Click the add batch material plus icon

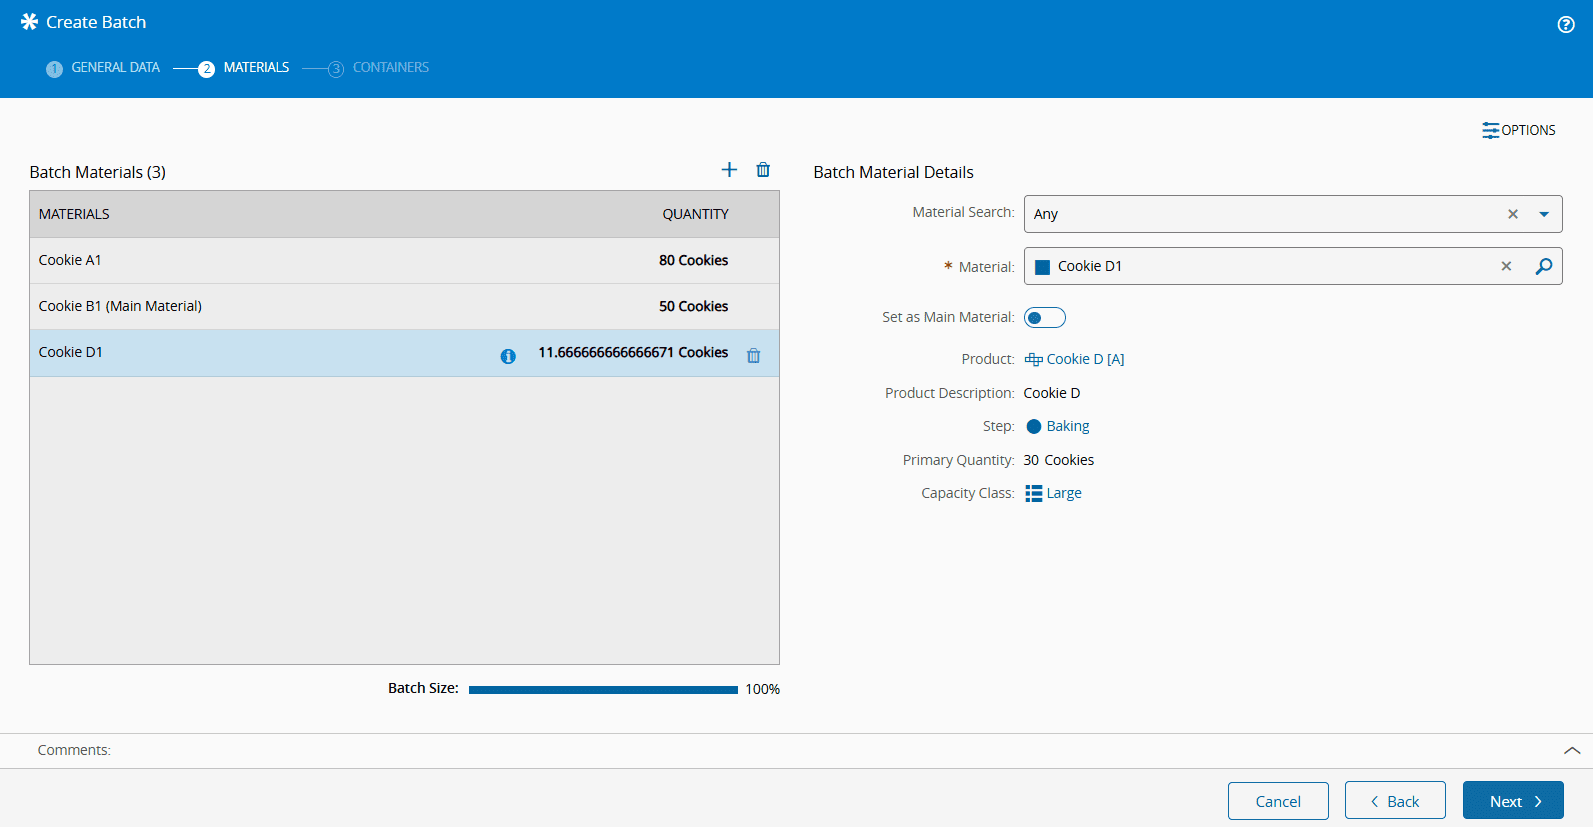[729, 170]
